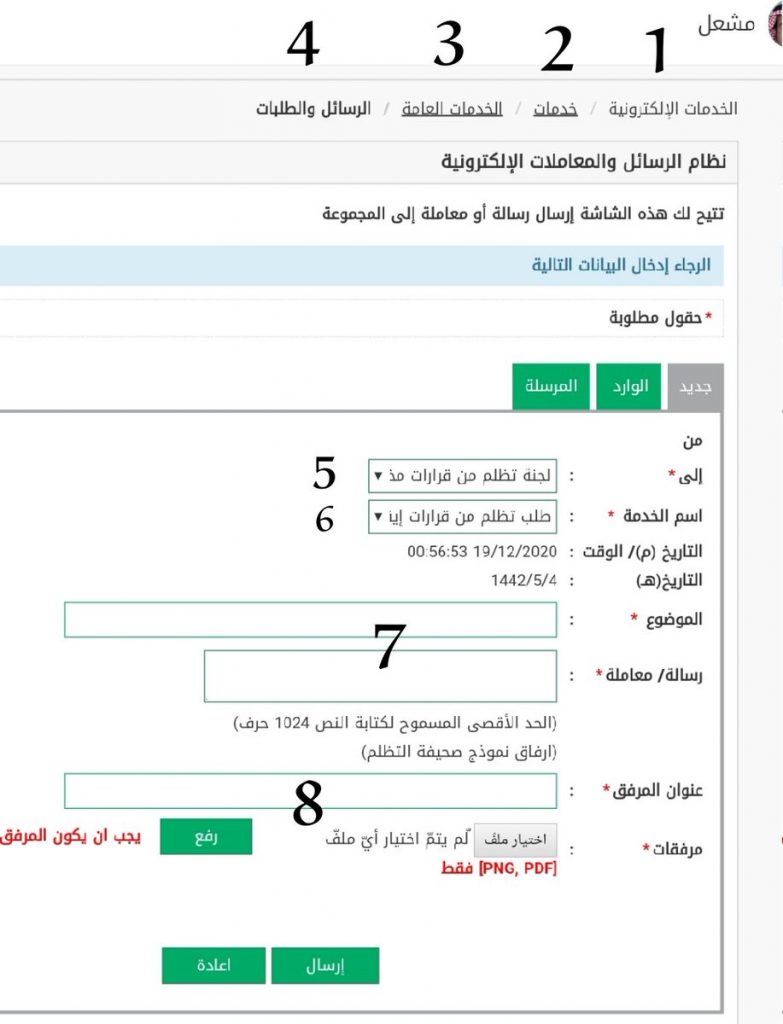Click the لم يتمّ اختيار أيّ ملفّ text
The image size is (783, 1024).
click(397, 839)
